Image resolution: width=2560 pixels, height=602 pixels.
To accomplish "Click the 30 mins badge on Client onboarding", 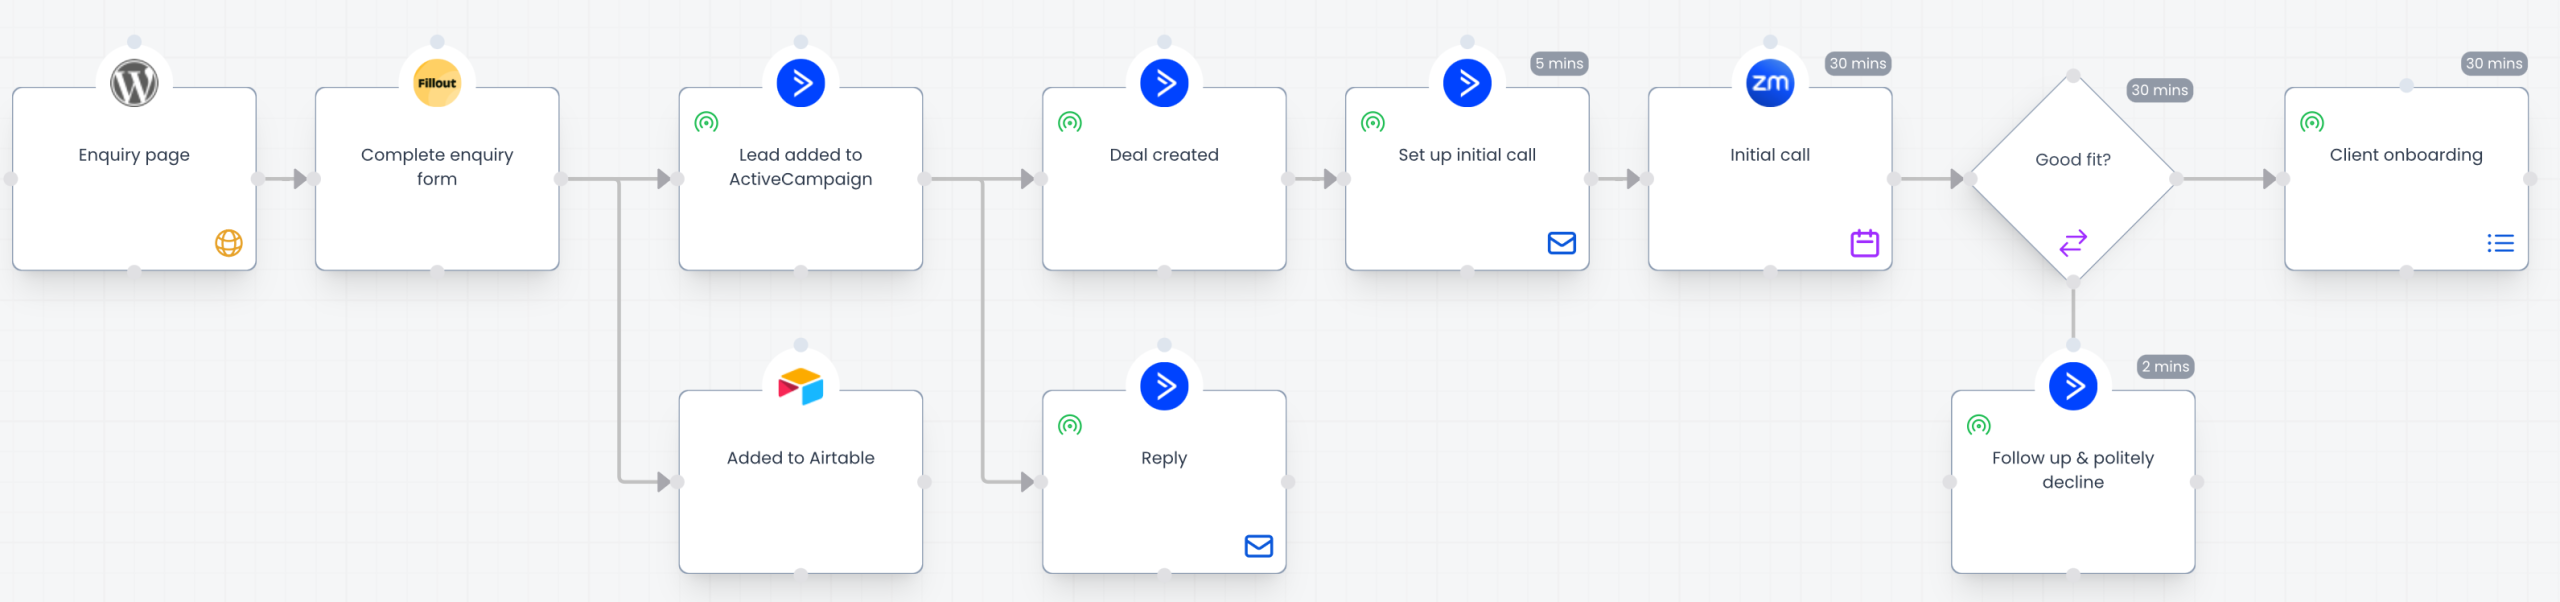I will (x=2493, y=63).
